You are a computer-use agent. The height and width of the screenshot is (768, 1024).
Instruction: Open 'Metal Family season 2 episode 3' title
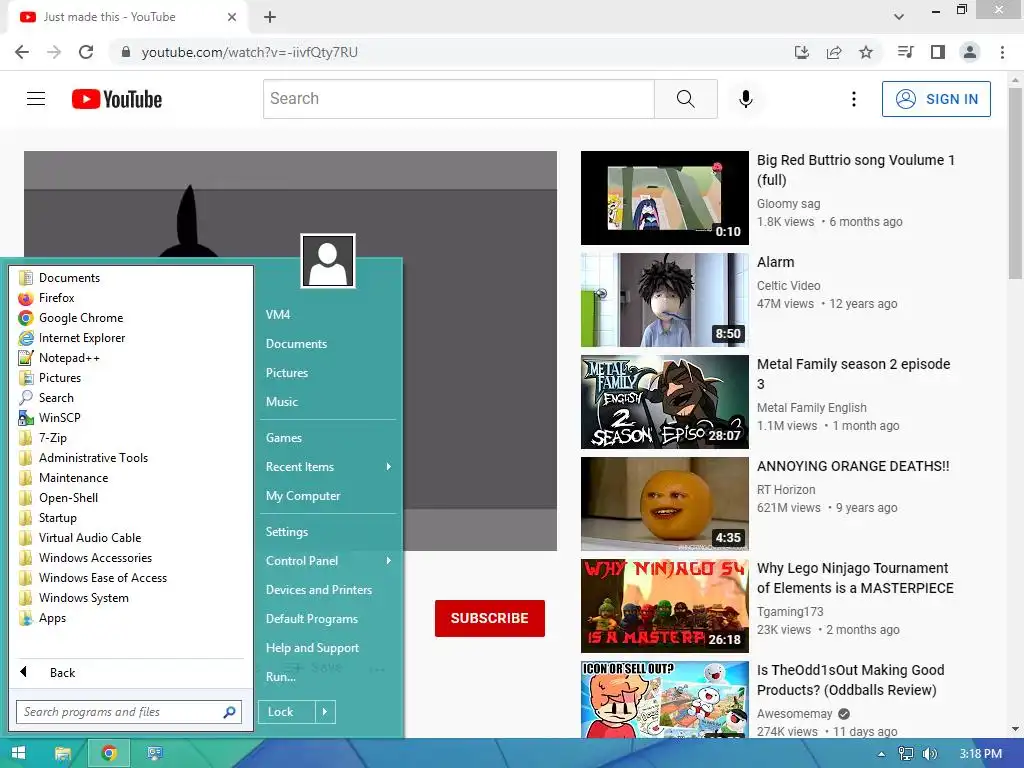pos(854,374)
